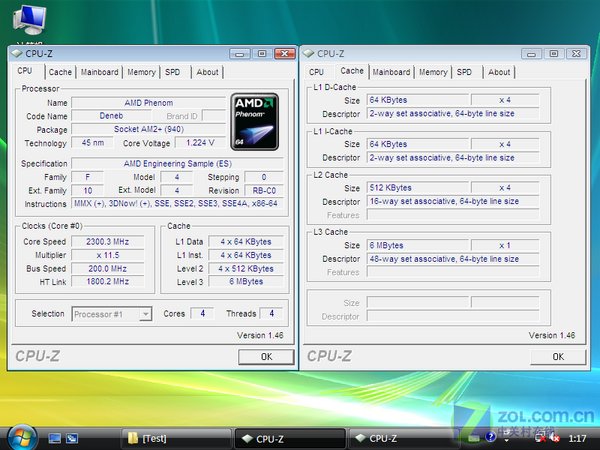Open Mainboard tab in left window
Screen dimensions: 600x450
(99, 72)
